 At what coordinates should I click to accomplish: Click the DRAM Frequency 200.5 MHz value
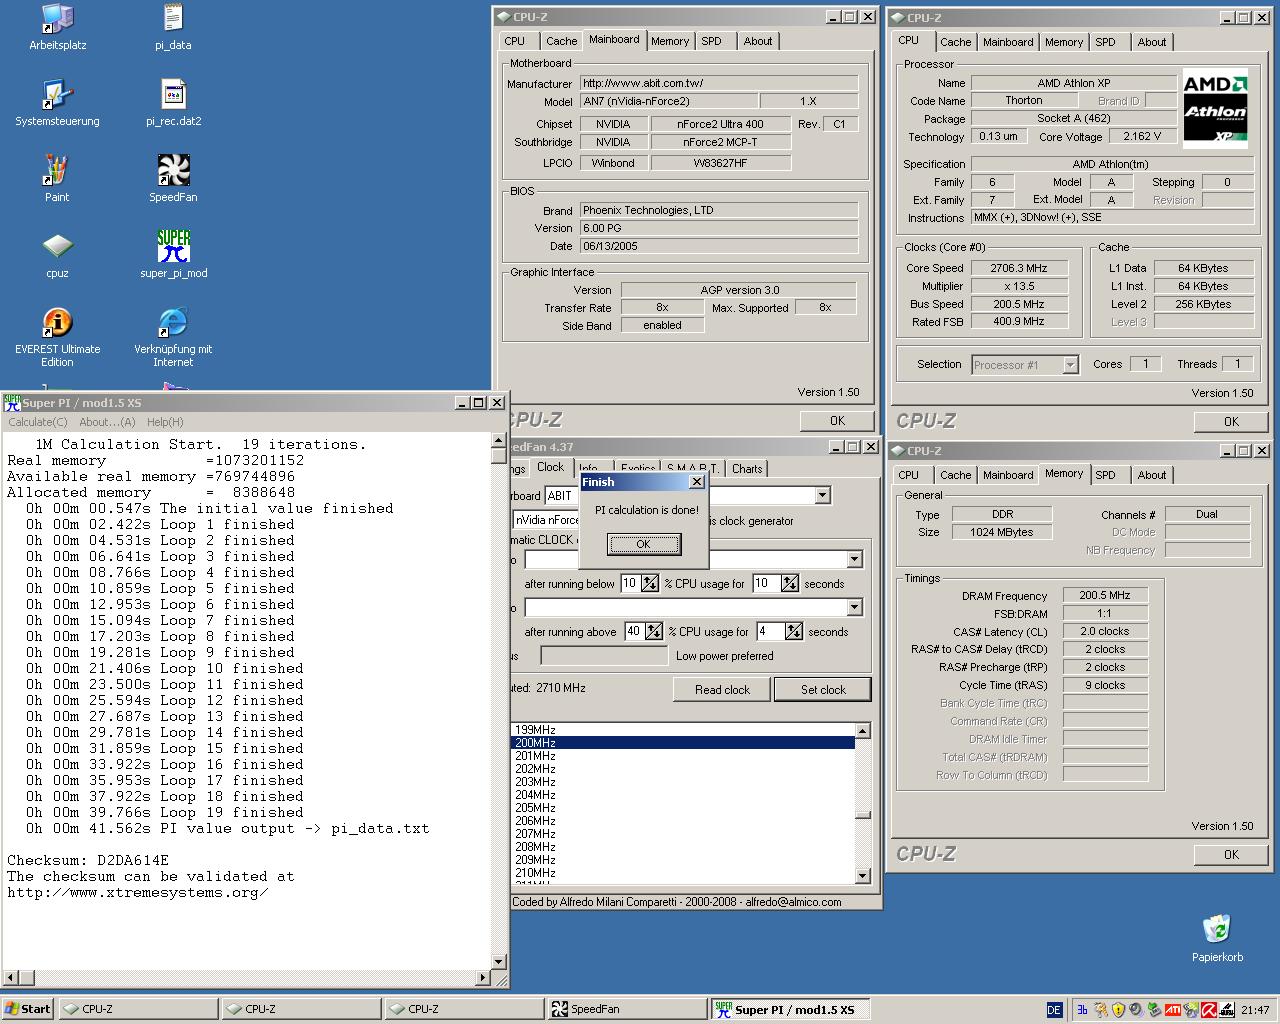click(x=1105, y=595)
